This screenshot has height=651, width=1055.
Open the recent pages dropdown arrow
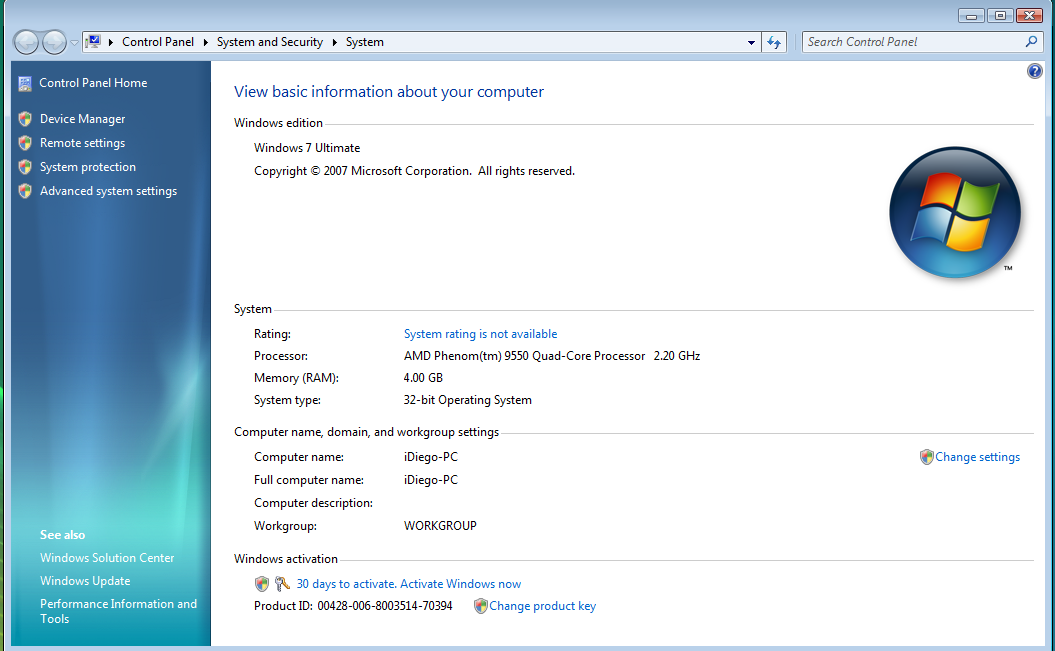click(x=74, y=43)
